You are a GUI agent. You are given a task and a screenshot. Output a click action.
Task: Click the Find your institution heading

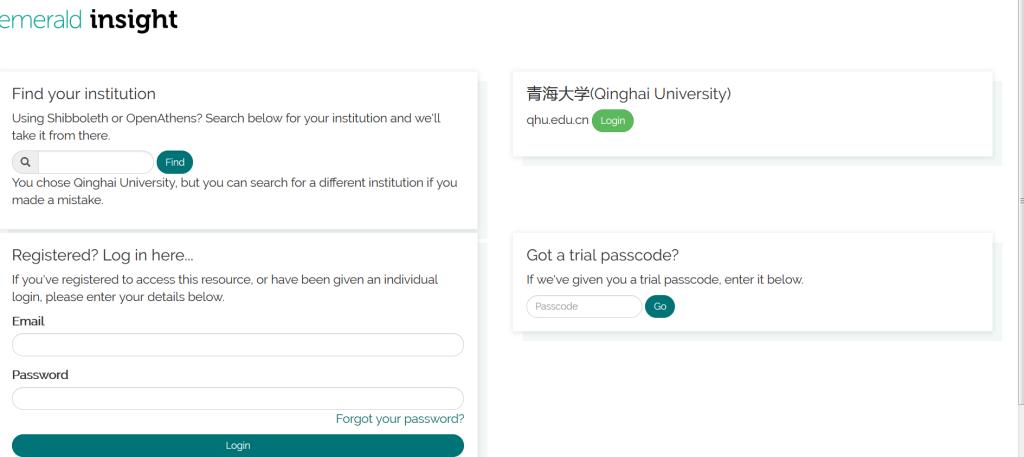tap(84, 94)
